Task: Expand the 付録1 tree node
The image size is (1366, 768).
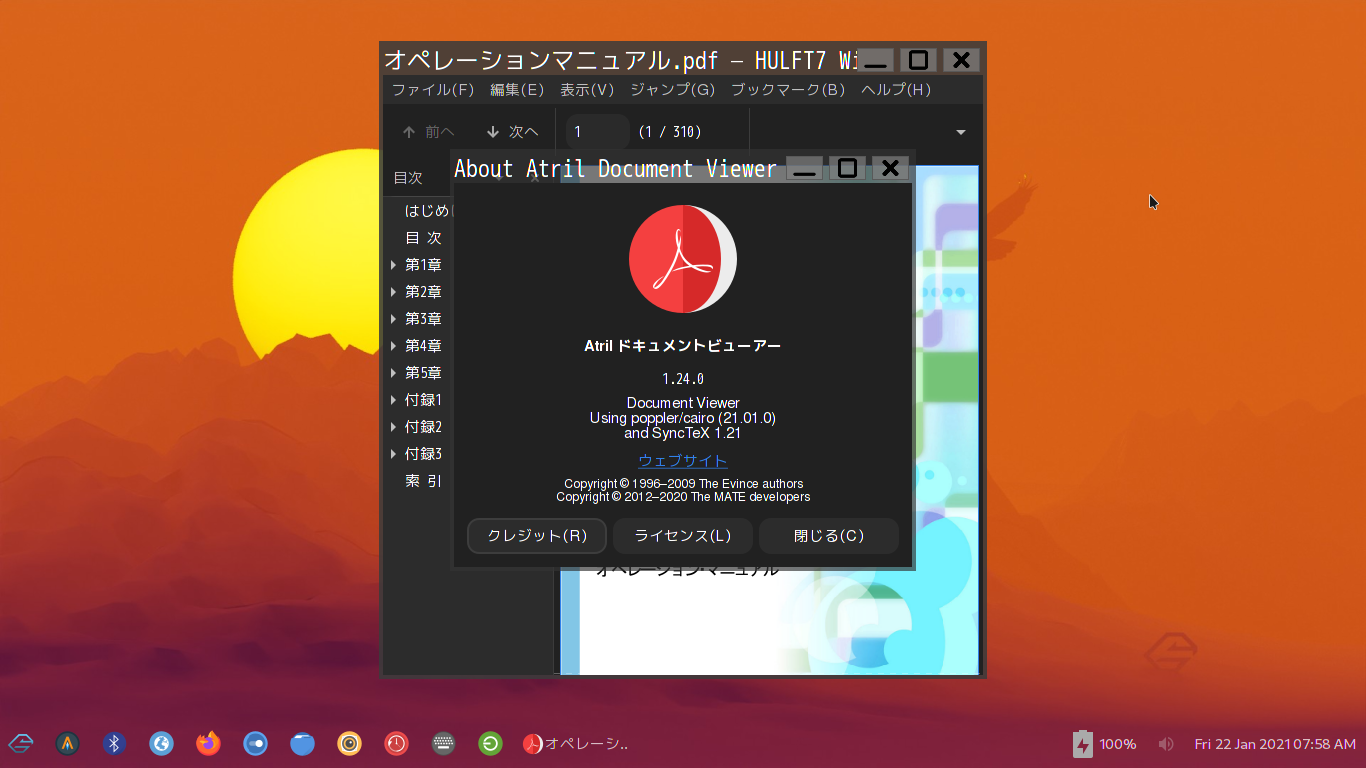Action: pos(393,400)
